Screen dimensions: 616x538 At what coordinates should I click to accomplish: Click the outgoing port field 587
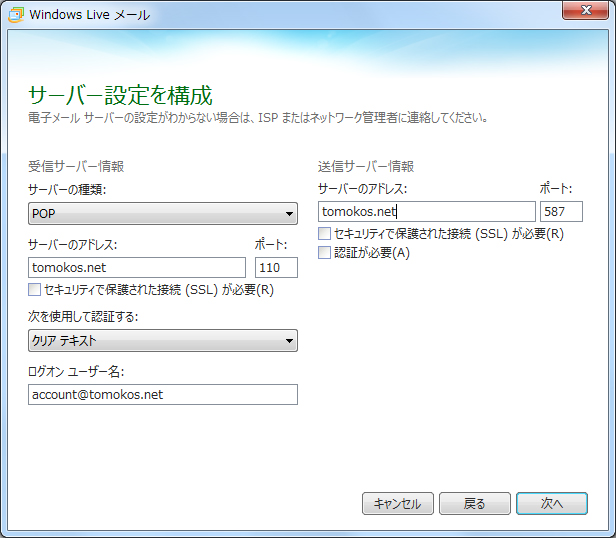[x=561, y=212]
